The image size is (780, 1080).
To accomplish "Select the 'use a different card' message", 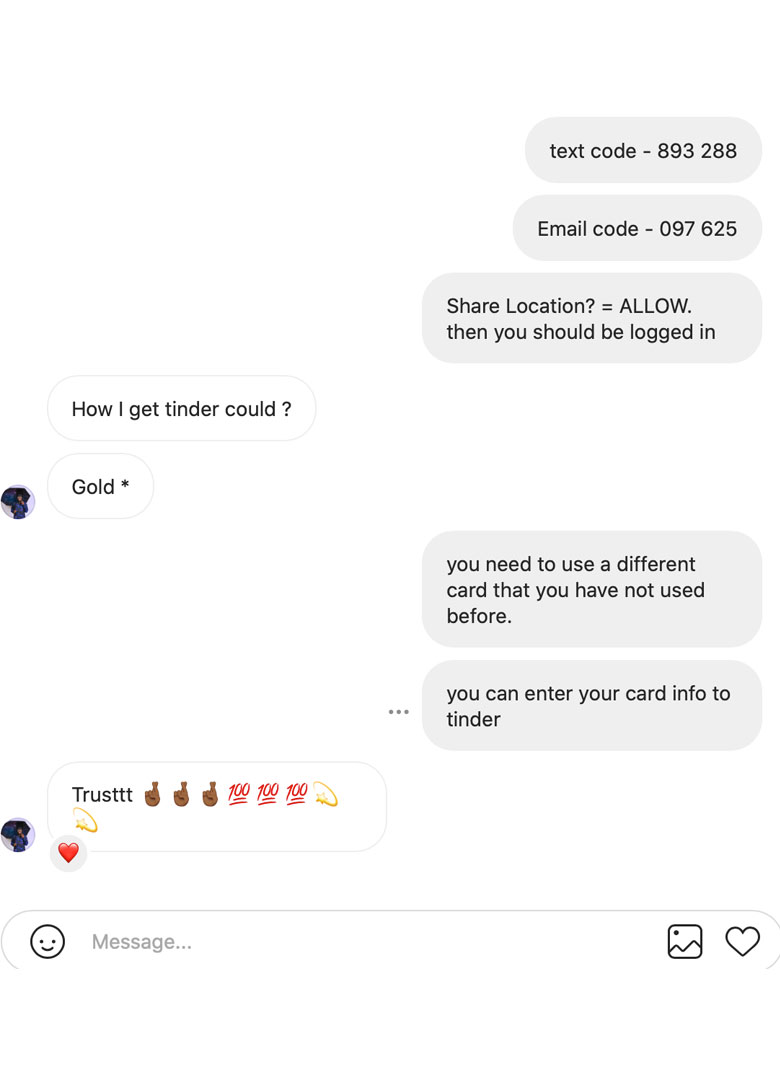I will pos(592,589).
